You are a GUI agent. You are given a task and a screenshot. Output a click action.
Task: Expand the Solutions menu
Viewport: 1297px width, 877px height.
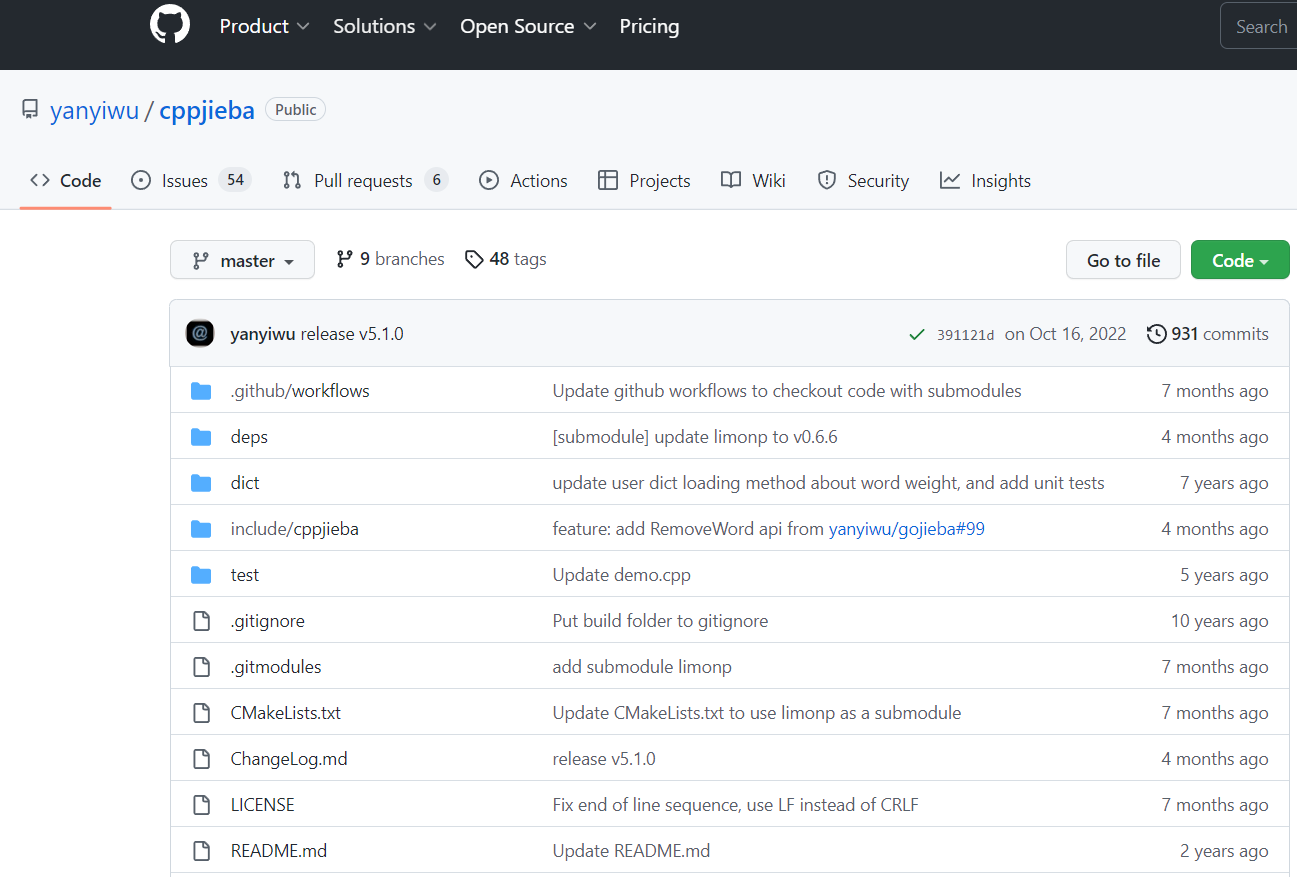385,26
